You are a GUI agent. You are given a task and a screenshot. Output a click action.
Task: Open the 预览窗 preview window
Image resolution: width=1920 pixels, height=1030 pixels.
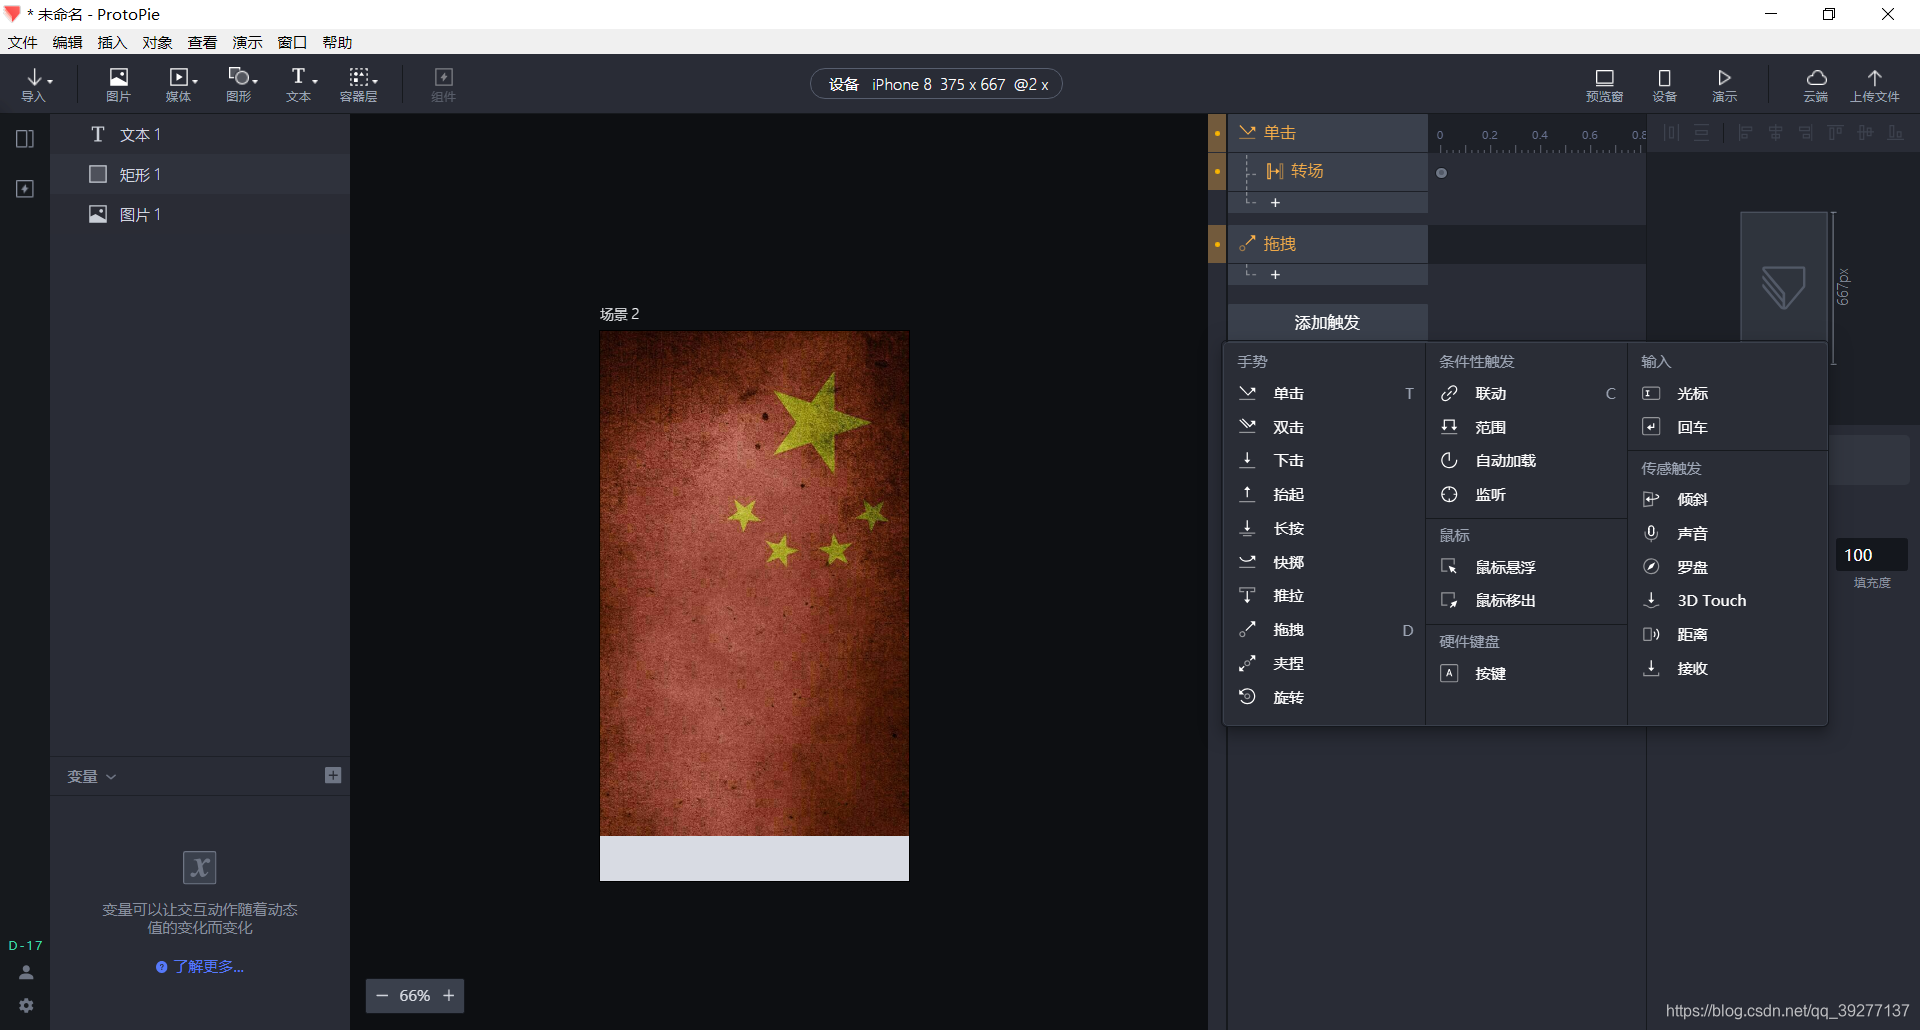pos(1604,85)
